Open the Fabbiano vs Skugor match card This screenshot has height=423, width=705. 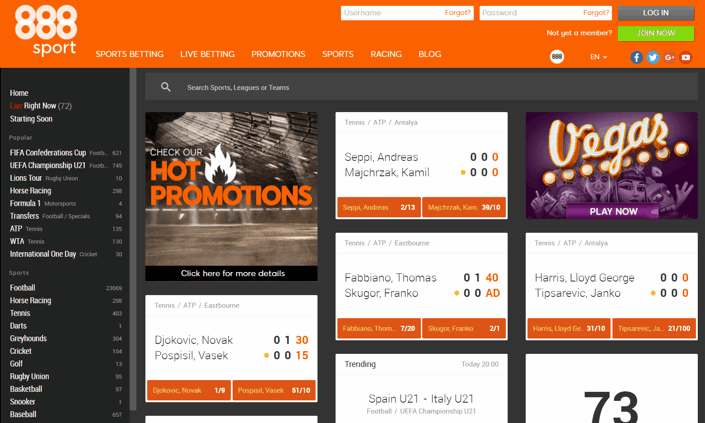coord(421,285)
